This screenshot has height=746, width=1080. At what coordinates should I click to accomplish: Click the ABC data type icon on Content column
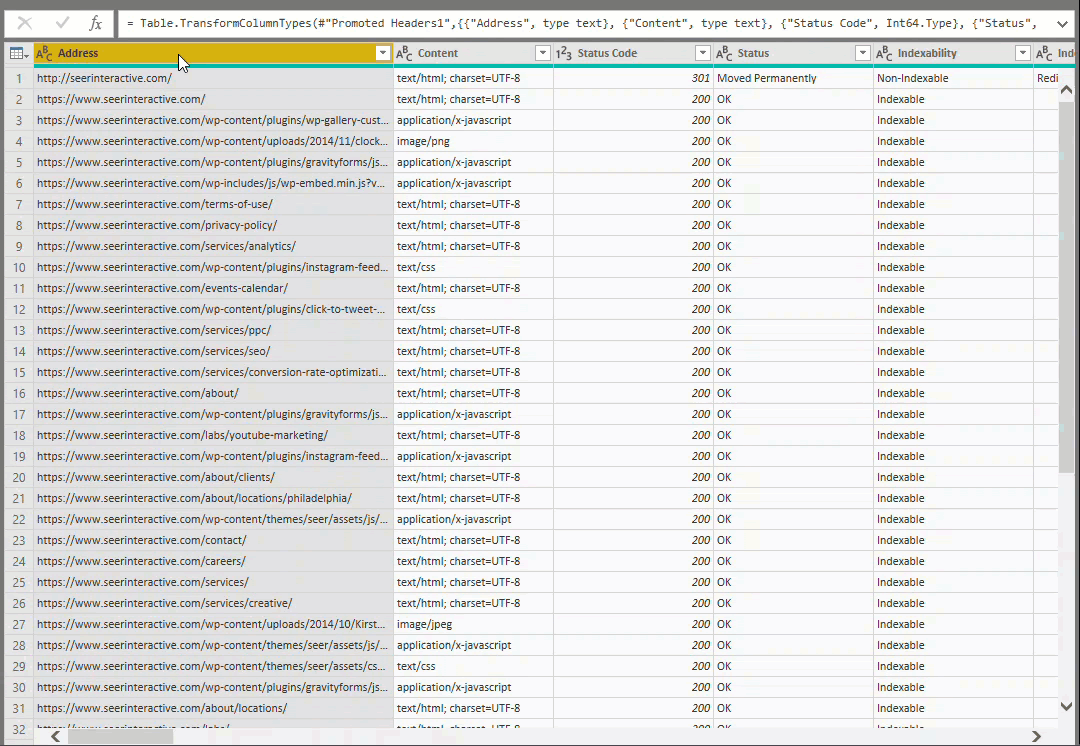[x=403, y=52]
